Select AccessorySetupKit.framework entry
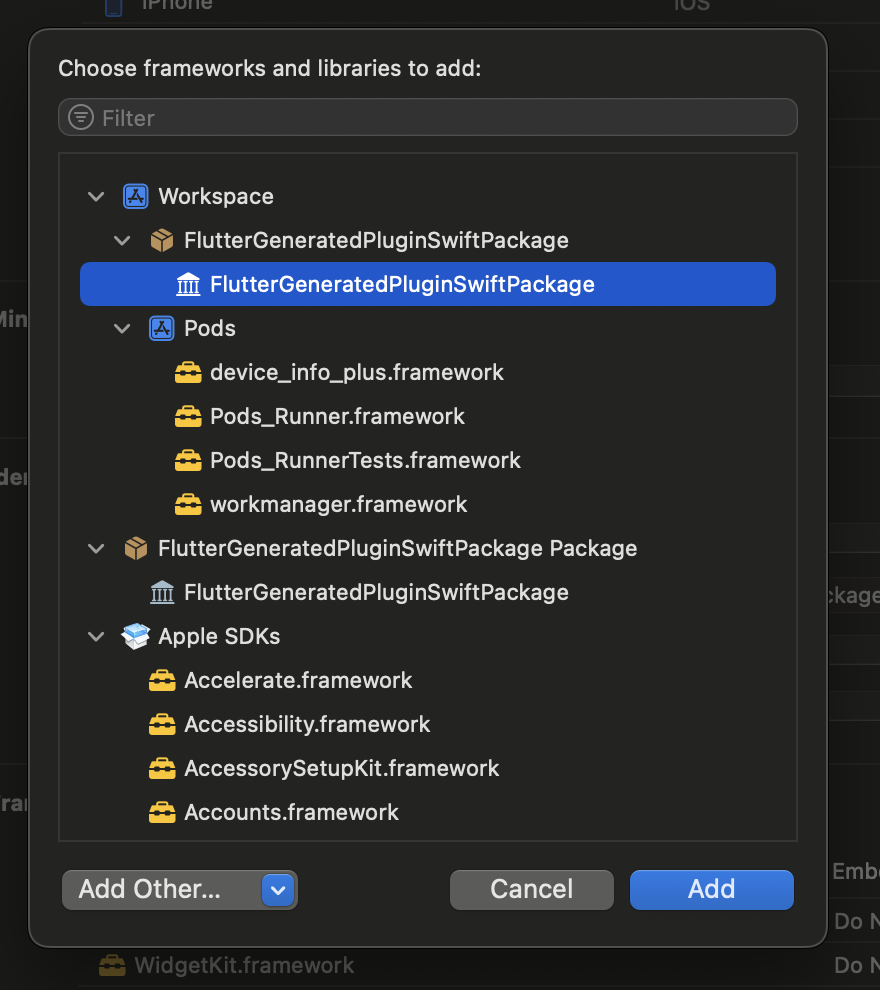The height and width of the screenshot is (990, 880). (x=340, y=768)
